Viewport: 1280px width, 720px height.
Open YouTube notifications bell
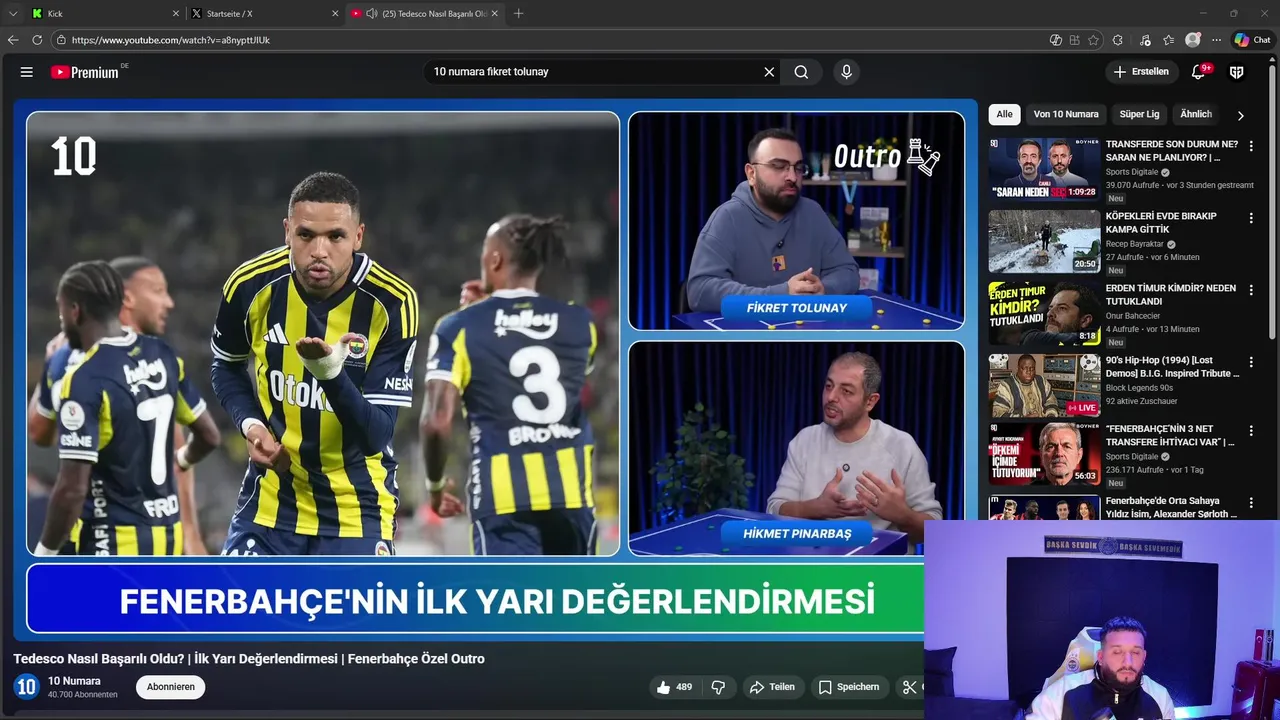1199,72
